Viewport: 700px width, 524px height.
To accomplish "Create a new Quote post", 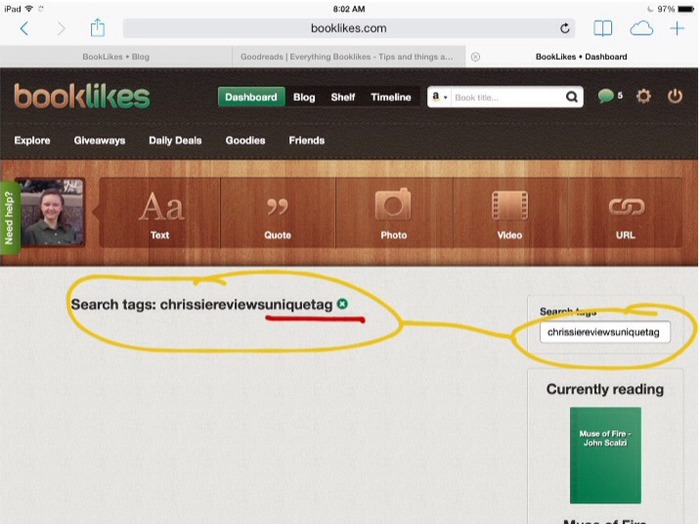I will tap(277, 213).
